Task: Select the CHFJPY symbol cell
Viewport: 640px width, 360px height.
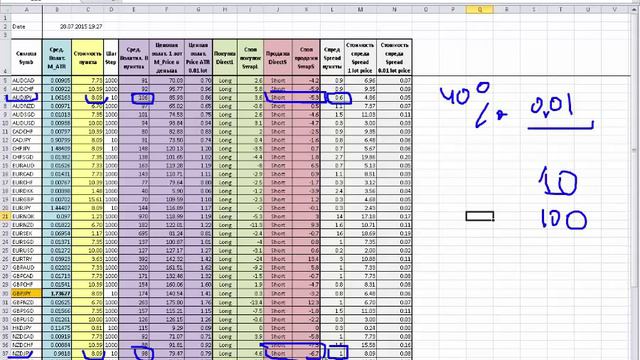Action: click(x=27, y=149)
